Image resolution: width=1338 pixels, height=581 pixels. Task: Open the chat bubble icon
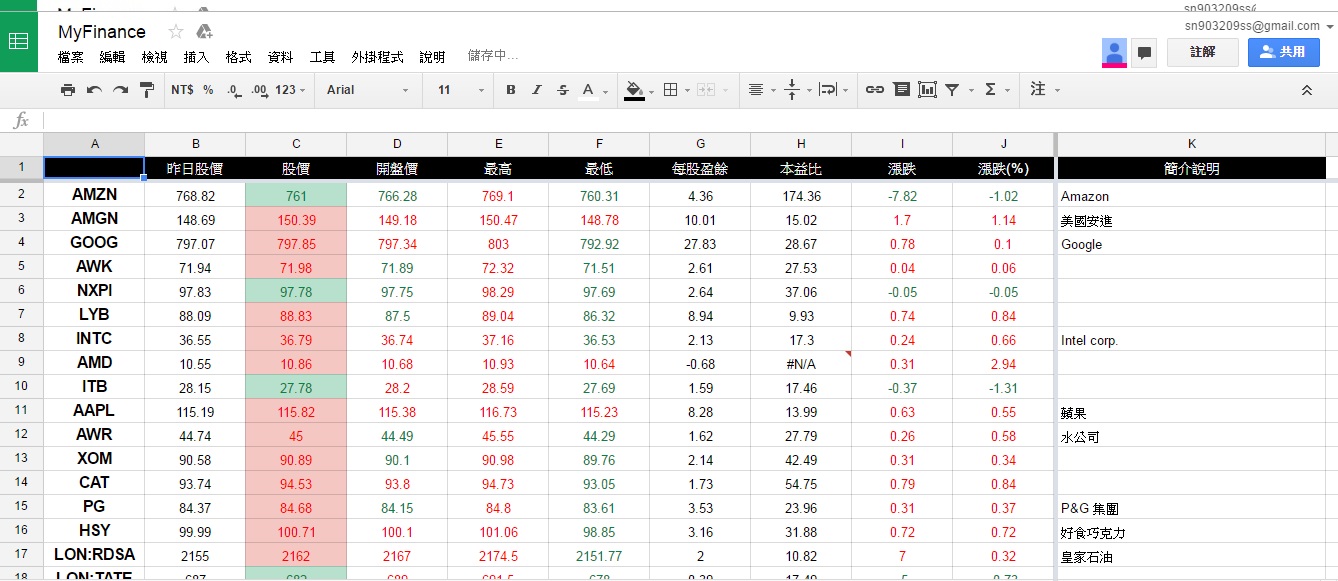1144,53
